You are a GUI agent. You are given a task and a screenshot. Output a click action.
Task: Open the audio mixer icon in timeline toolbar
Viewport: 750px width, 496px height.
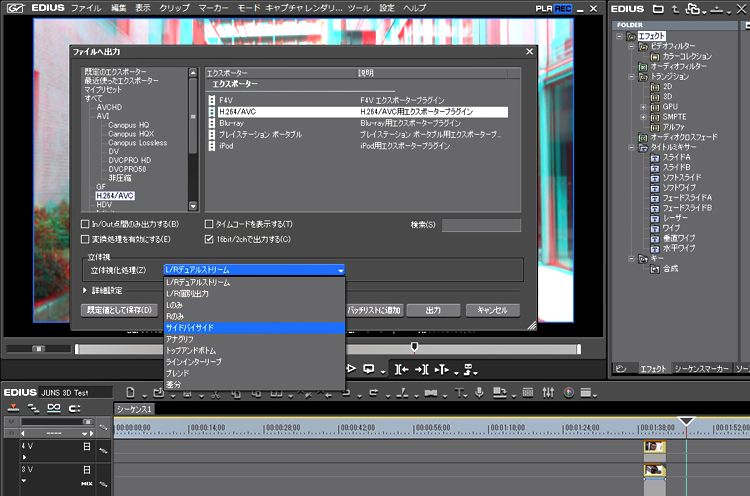[548, 393]
